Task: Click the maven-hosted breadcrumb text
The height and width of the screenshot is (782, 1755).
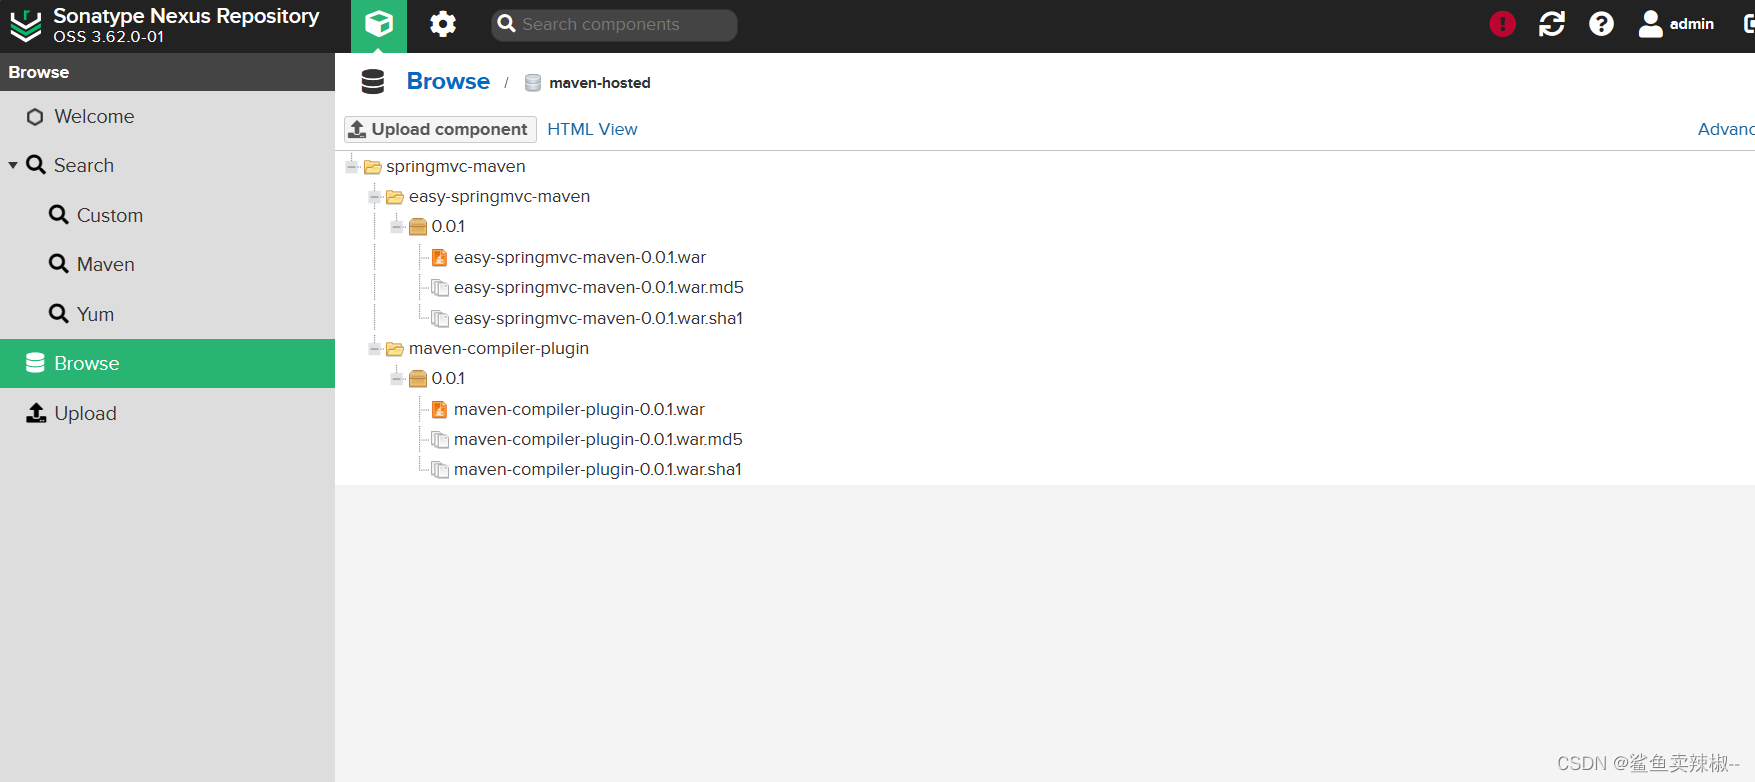Action: 600,83
